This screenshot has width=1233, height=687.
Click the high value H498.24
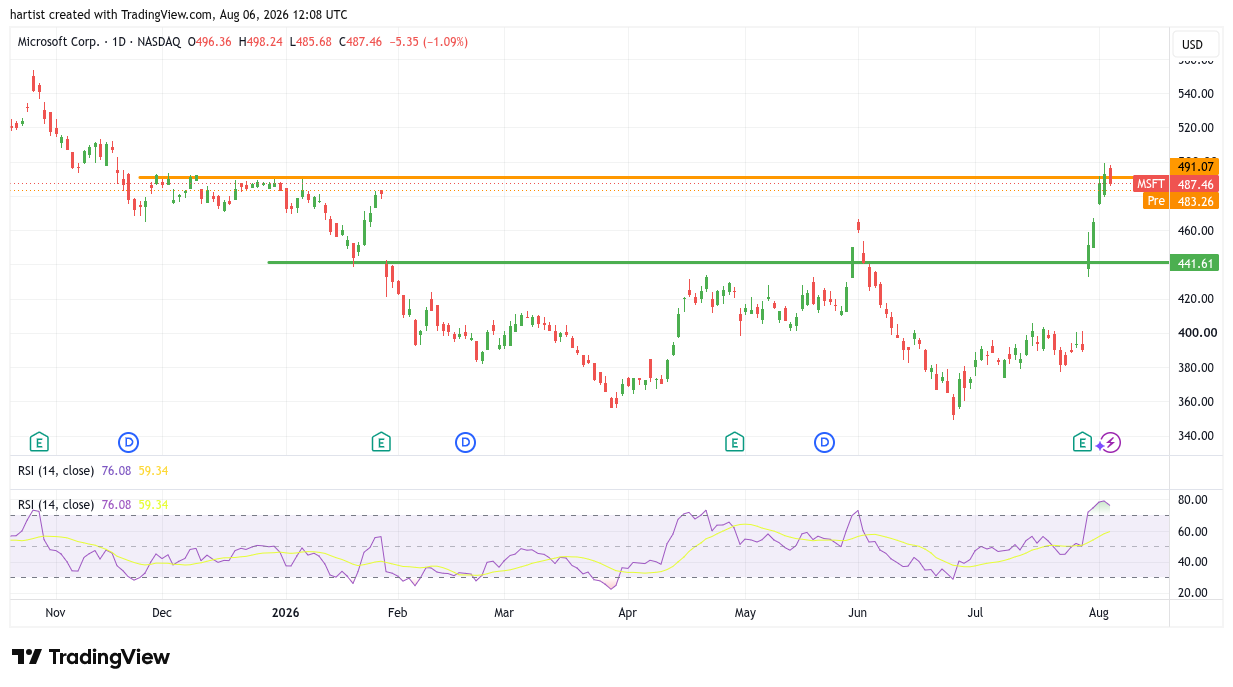click(261, 42)
